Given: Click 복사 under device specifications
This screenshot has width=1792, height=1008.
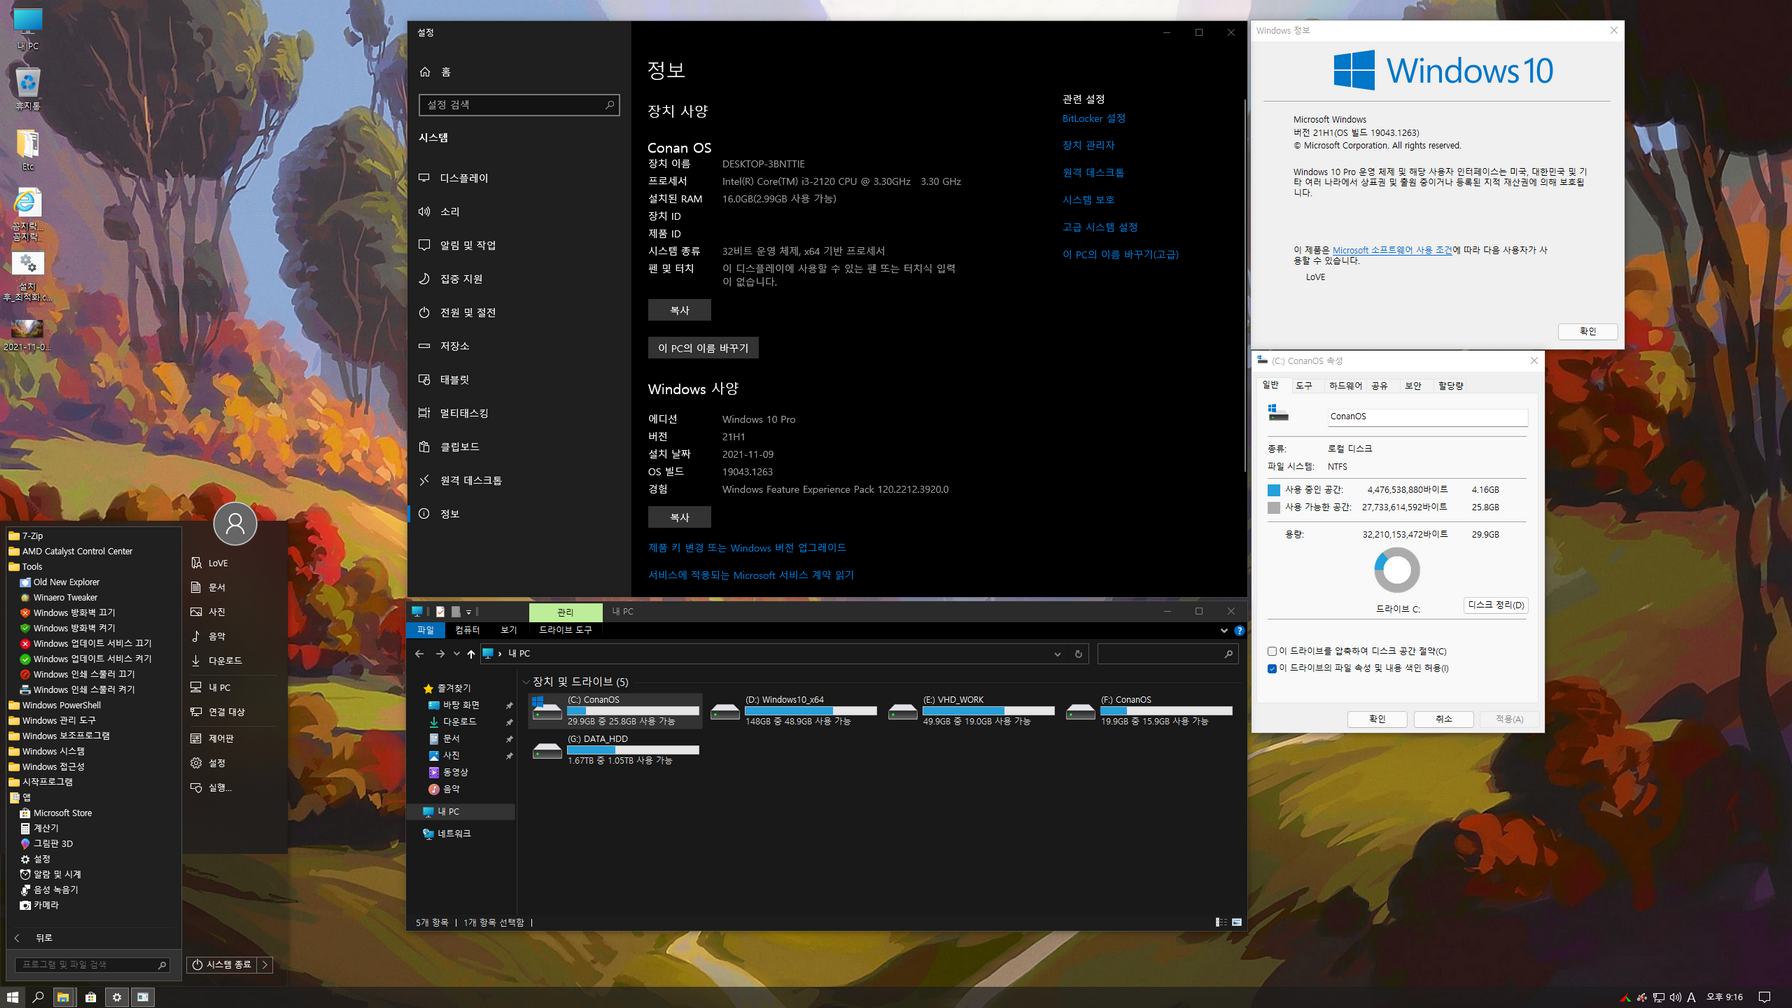Looking at the screenshot, I should (x=679, y=310).
